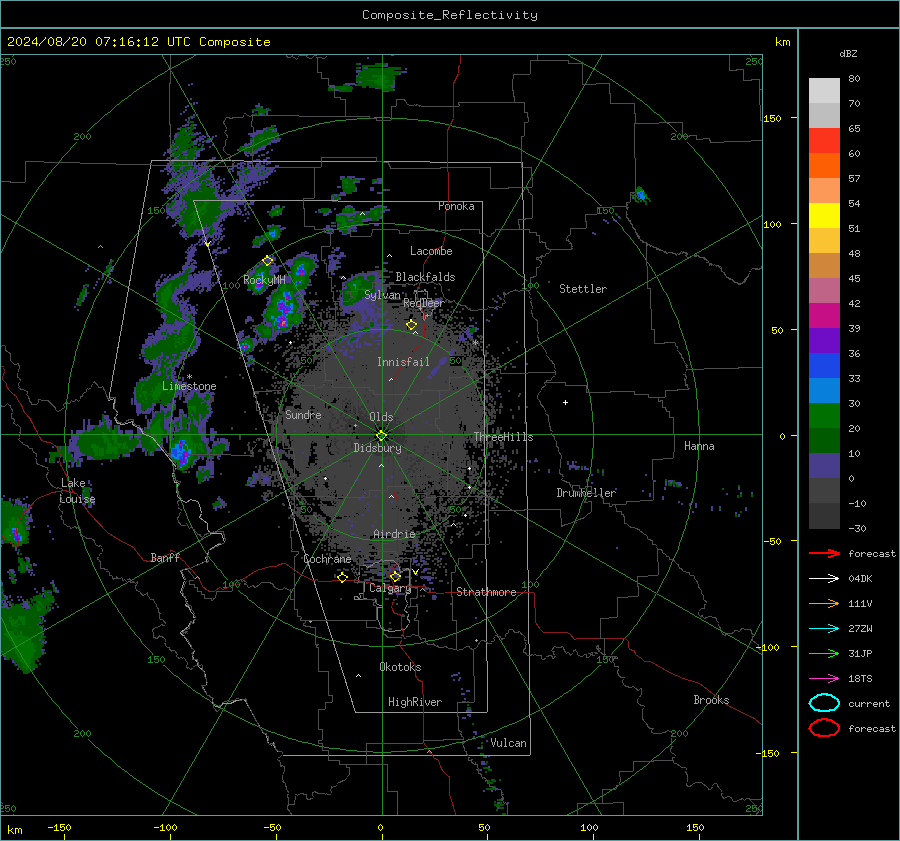Pick the dark orange swatch in dBZ scale

(824, 165)
